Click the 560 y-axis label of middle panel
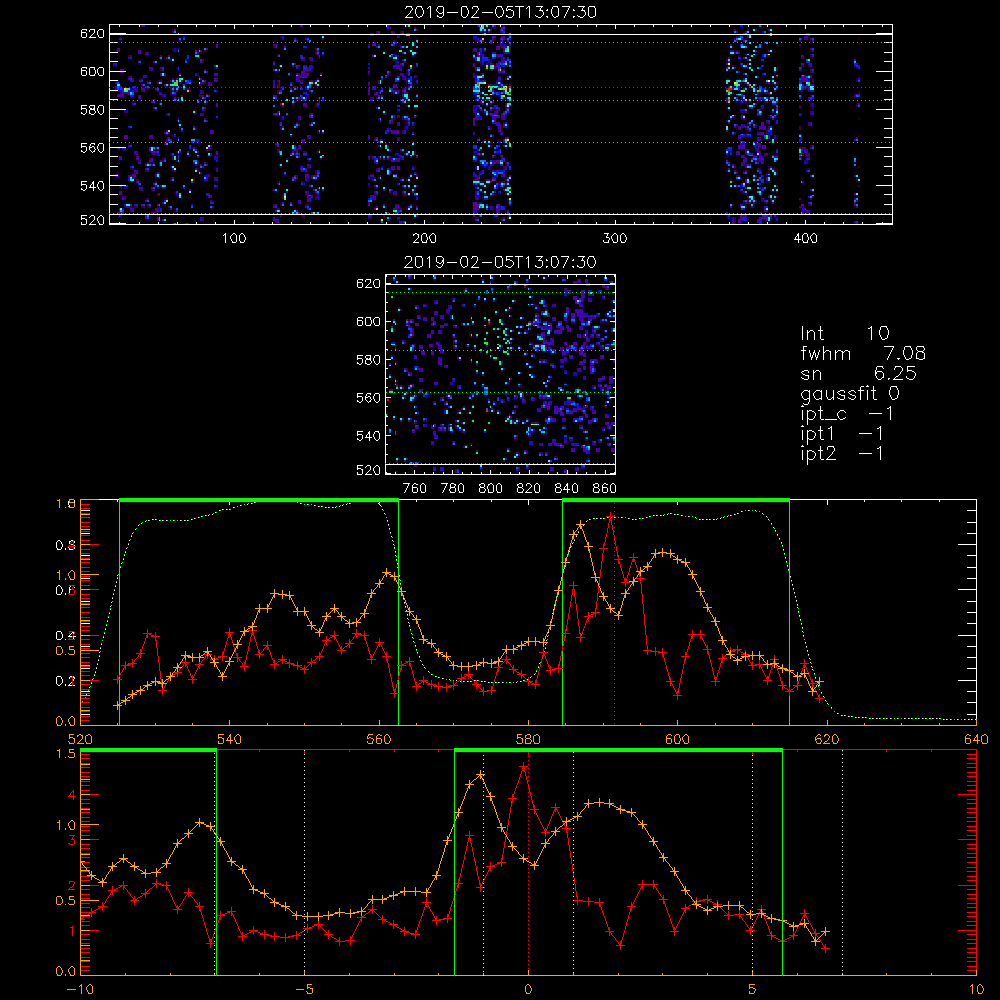Image resolution: width=1000 pixels, height=1000 pixels. tap(369, 398)
